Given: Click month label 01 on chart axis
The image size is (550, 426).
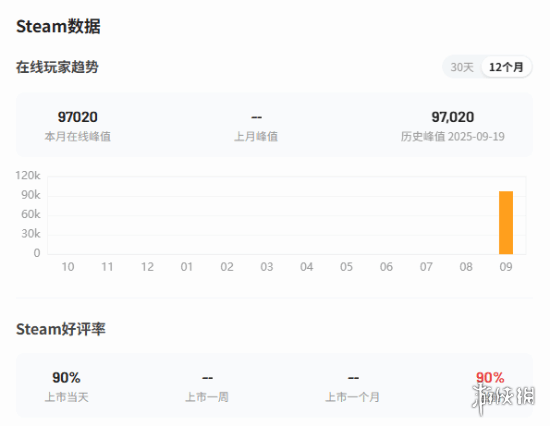Looking at the screenshot, I should (x=187, y=267).
